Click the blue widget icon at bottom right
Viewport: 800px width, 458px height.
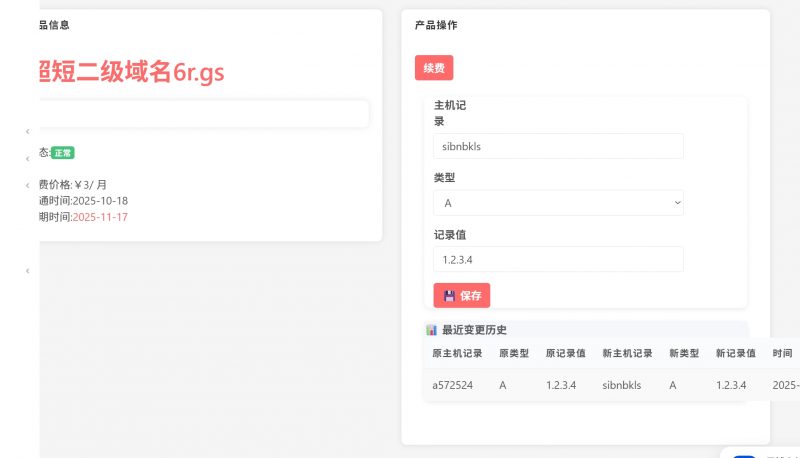click(x=744, y=456)
